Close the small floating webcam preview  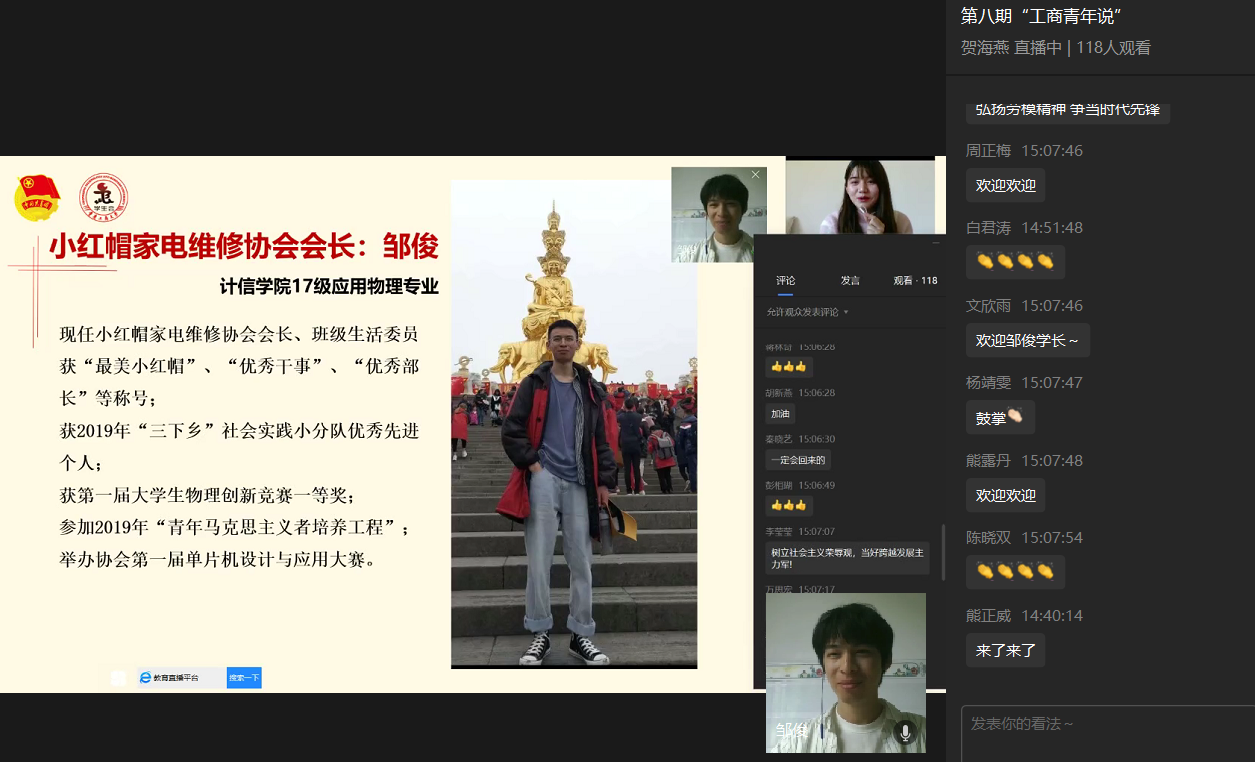(x=755, y=175)
